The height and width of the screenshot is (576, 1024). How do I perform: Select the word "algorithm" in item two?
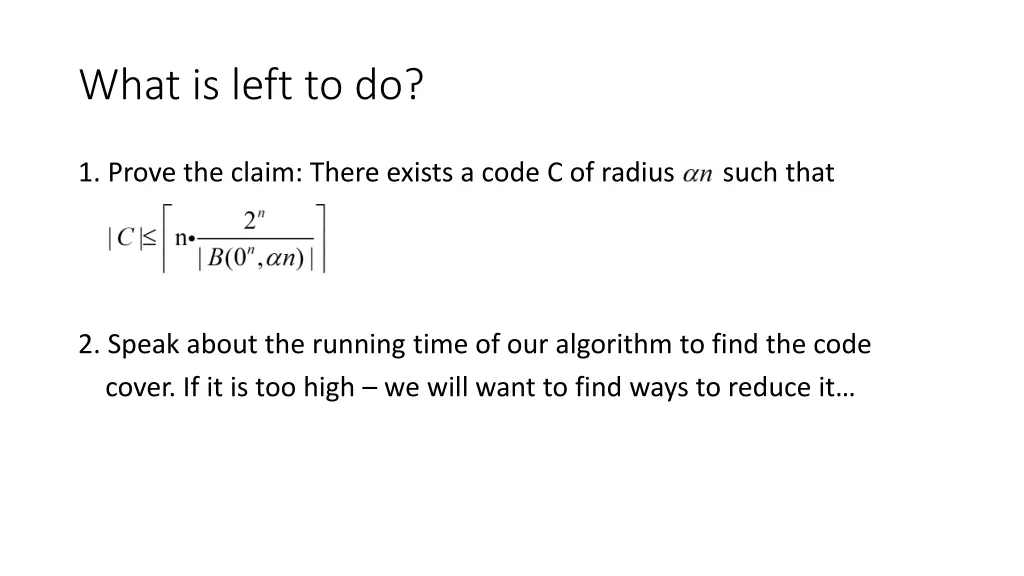pos(613,345)
